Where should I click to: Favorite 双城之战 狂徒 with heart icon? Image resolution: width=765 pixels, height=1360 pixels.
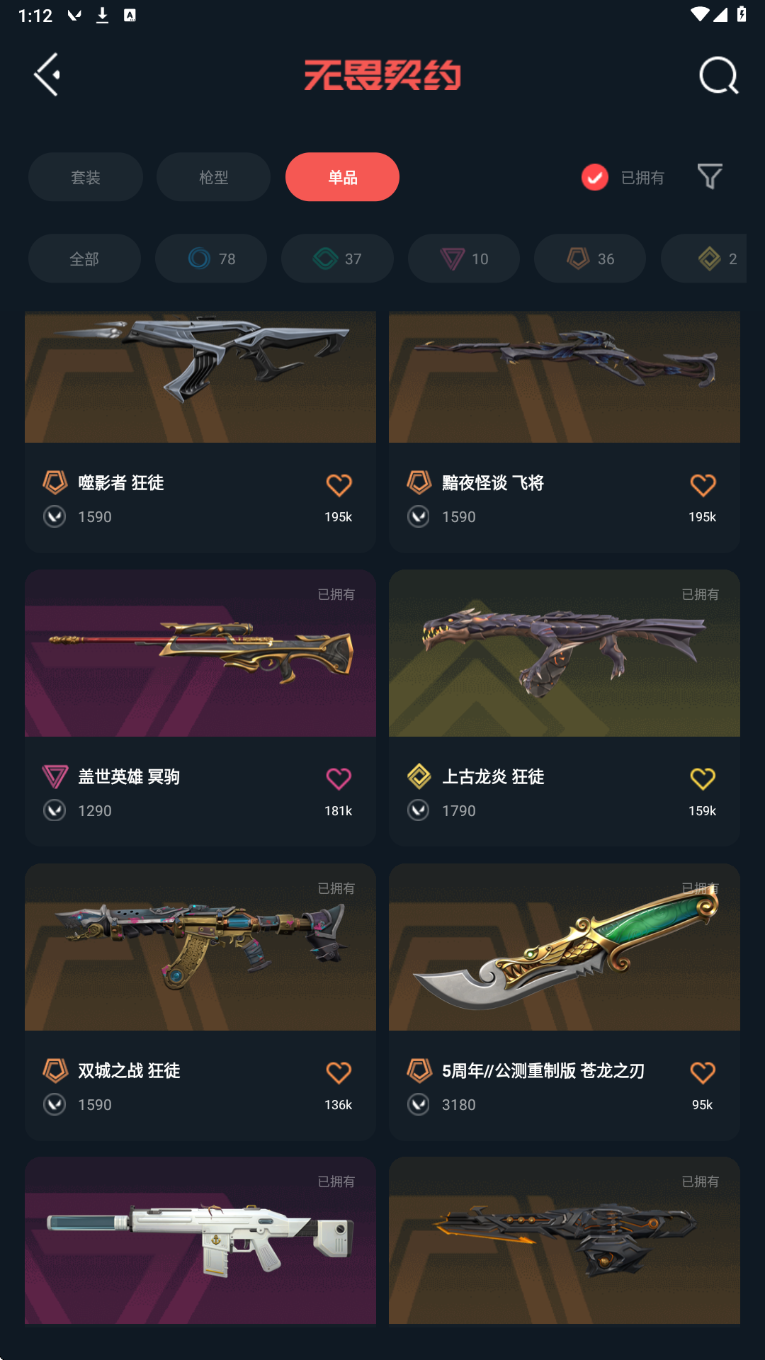point(339,1072)
